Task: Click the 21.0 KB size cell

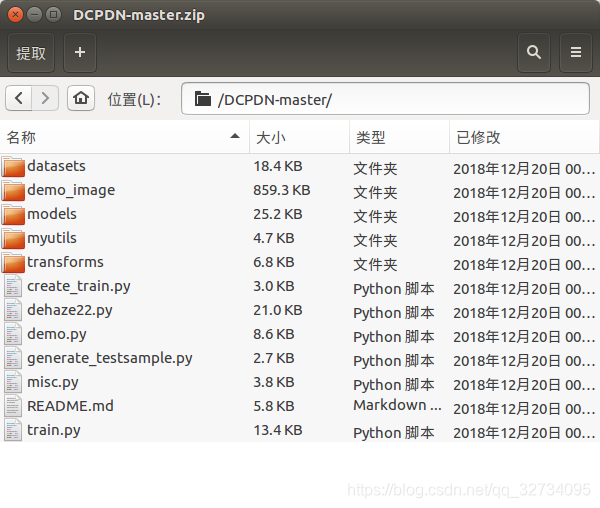Action: (278, 310)
